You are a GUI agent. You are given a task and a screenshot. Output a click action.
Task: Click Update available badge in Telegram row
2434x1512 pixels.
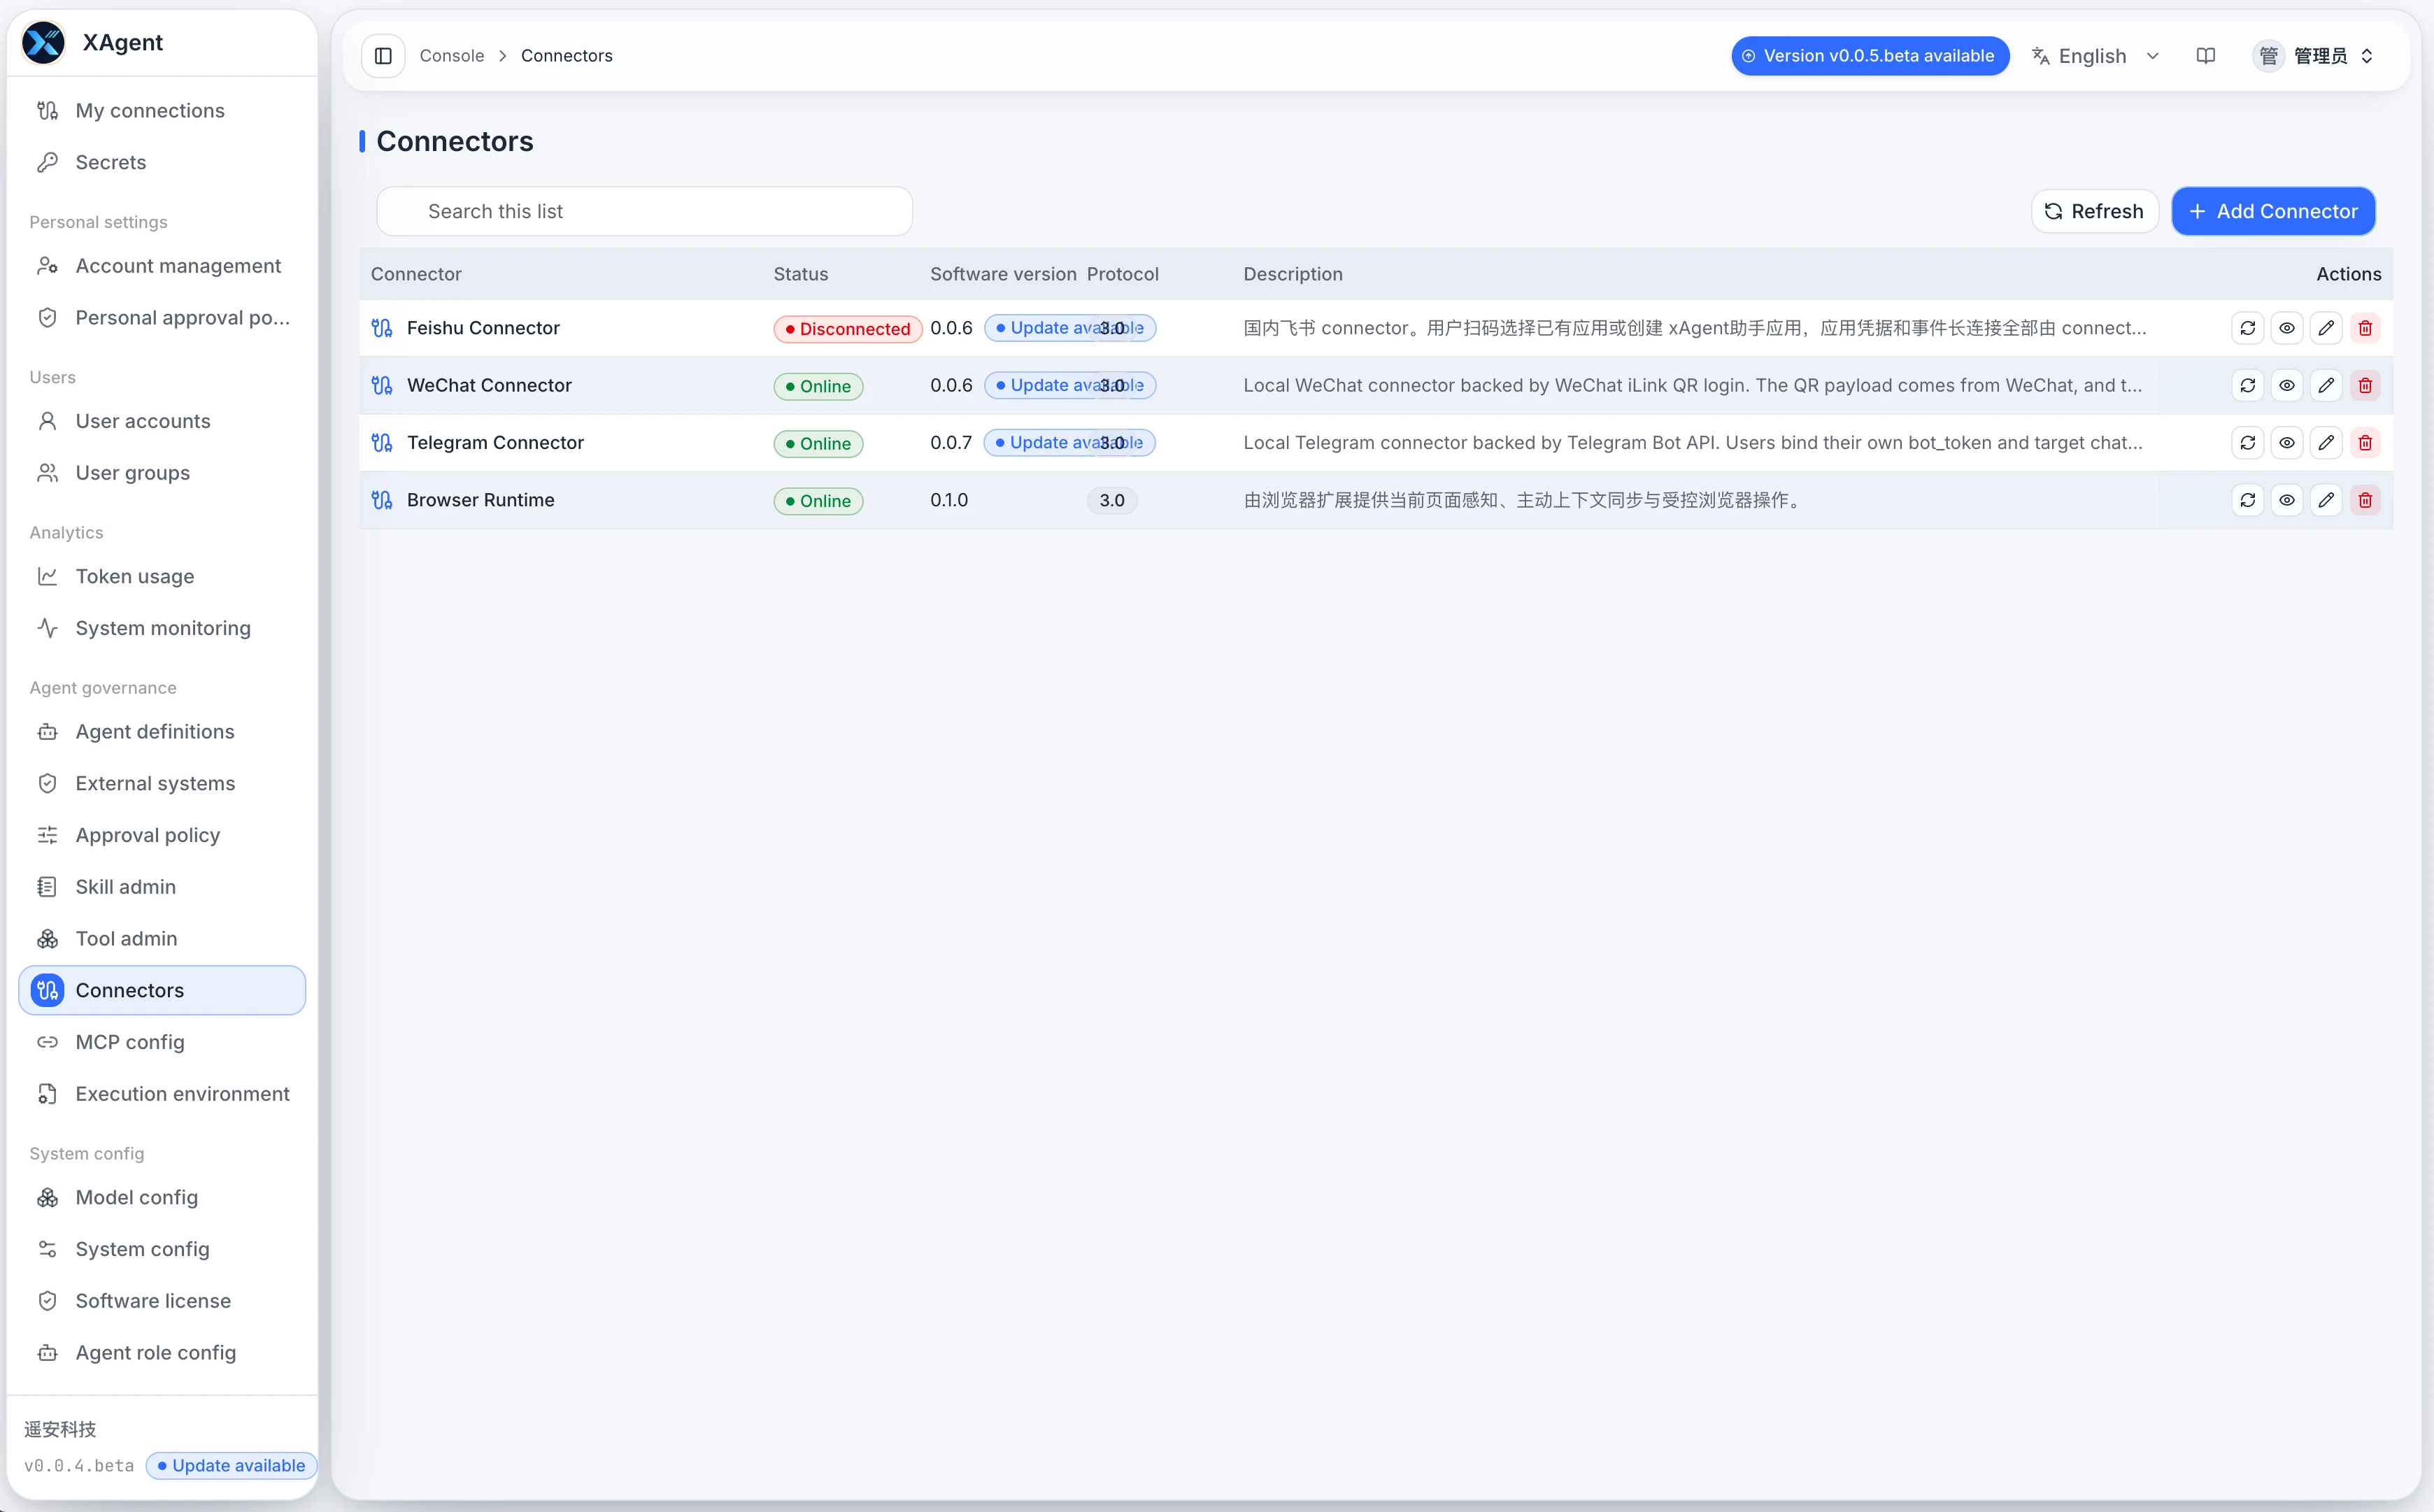coord(1069,442)
